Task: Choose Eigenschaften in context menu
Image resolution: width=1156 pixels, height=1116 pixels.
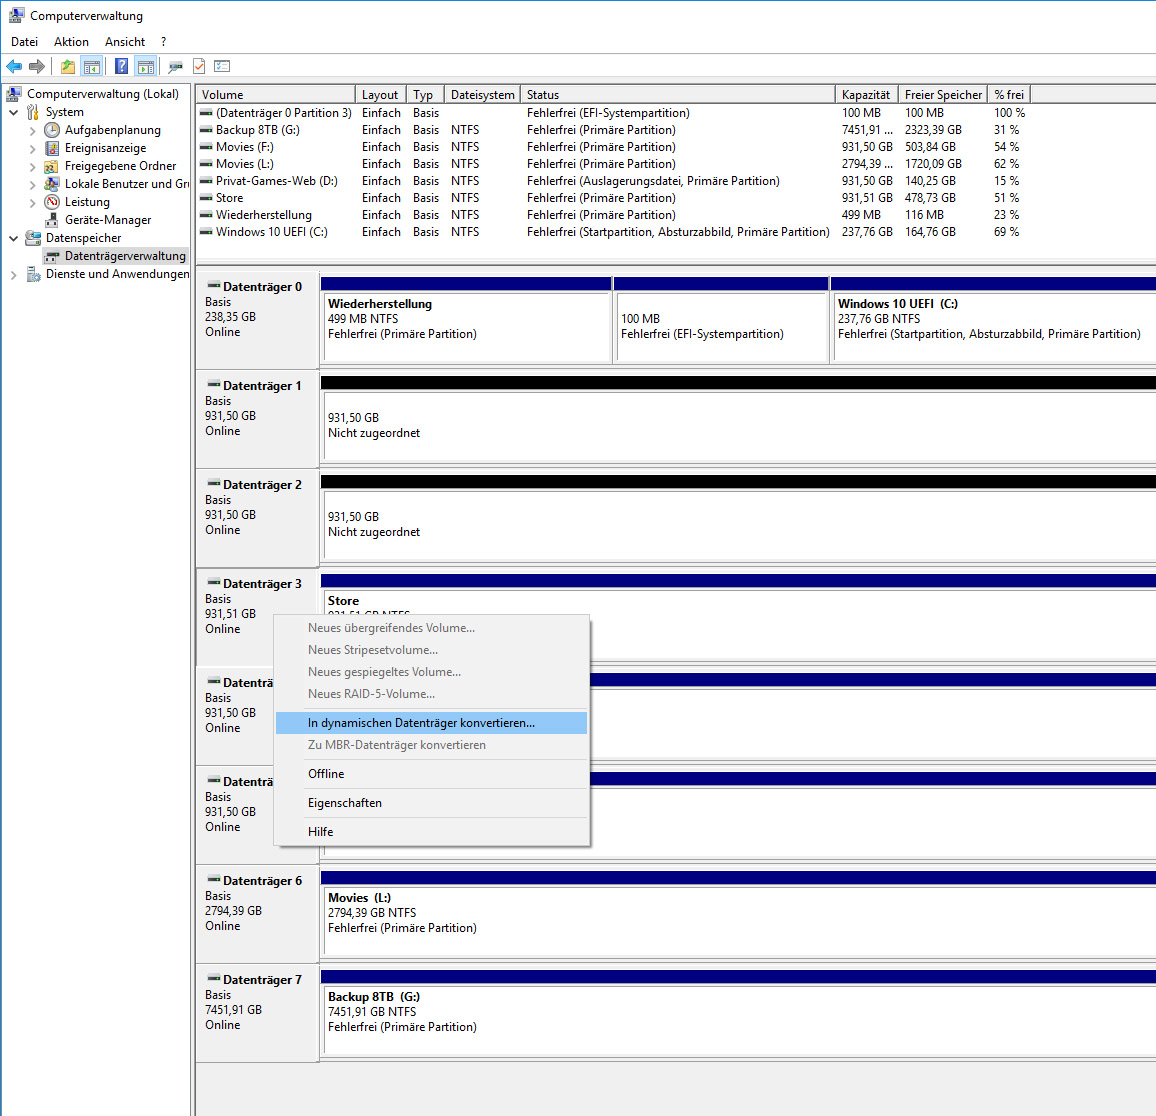Action: tap(431, 803)
